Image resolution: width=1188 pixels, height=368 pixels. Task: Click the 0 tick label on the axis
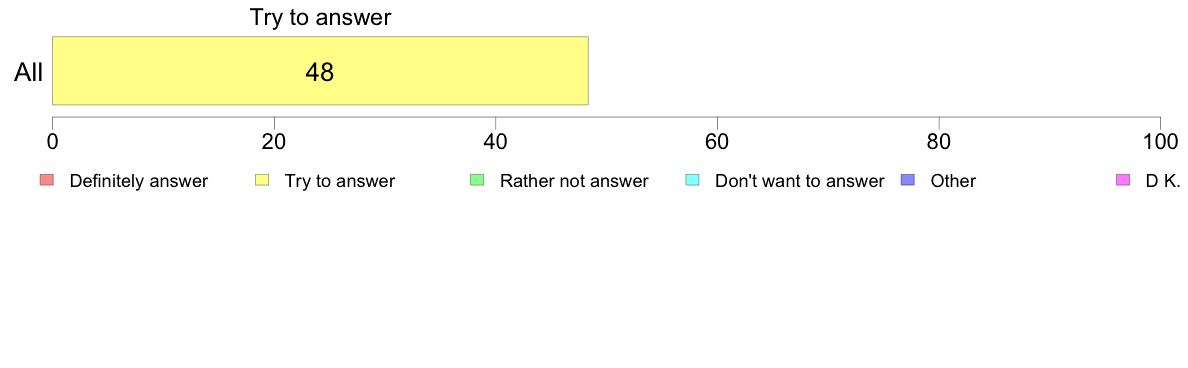(x=52, y=141)
